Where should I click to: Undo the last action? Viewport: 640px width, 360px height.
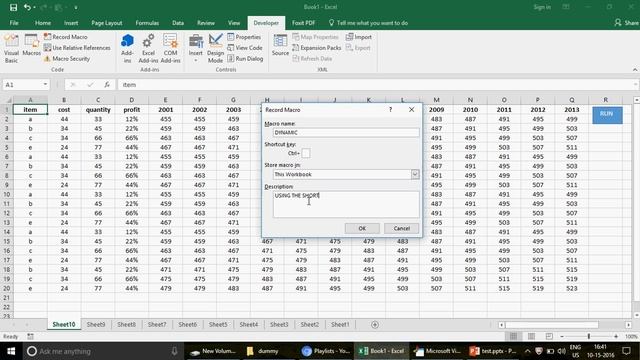click(x=27, y=7)
